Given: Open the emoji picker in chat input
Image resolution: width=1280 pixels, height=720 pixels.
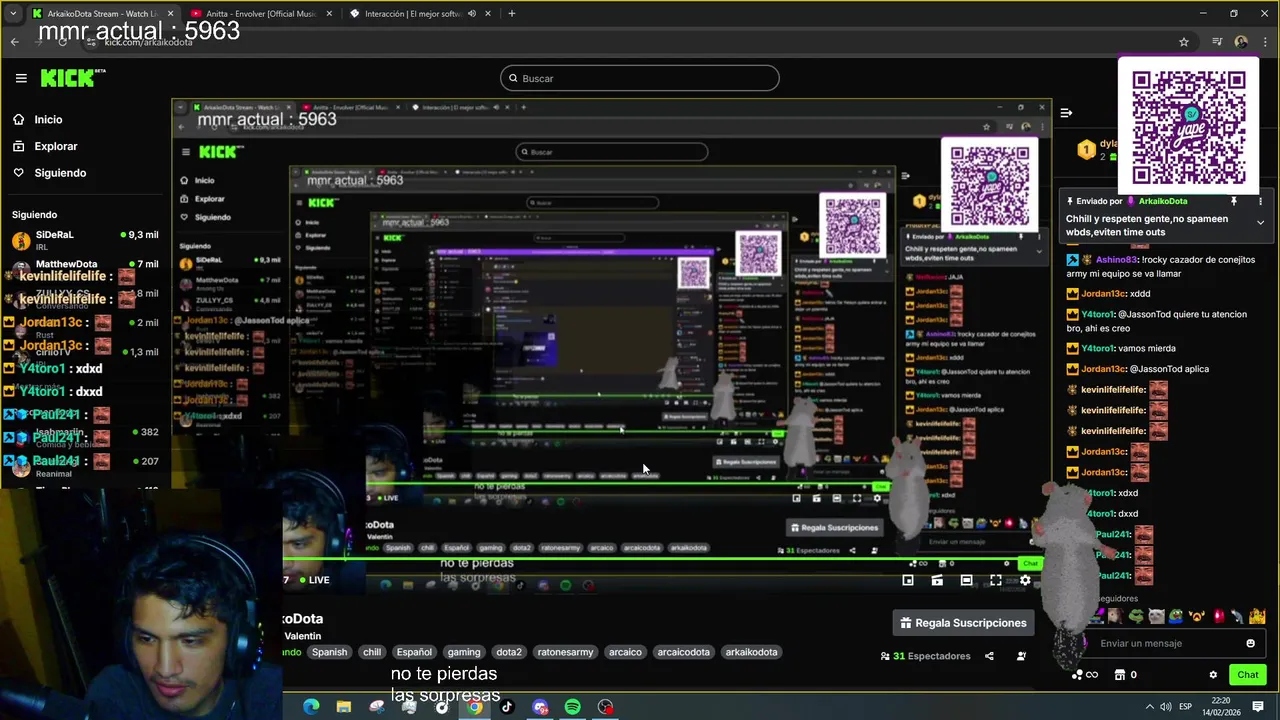Looking at the screenshot, I should click(1250, 643).
